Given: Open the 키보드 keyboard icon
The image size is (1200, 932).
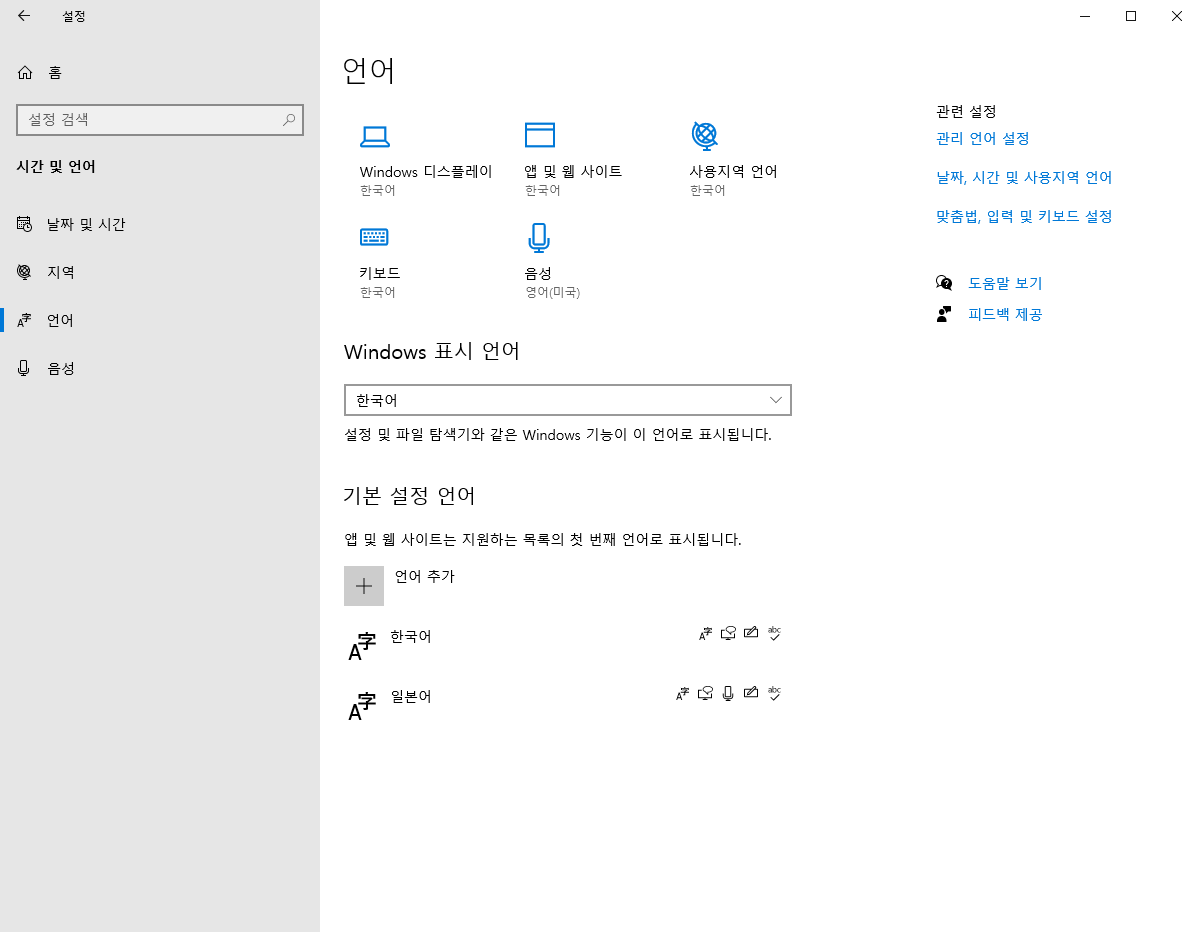Looking at the screenshot, I should pyautogui.click(x=374, y=237).
